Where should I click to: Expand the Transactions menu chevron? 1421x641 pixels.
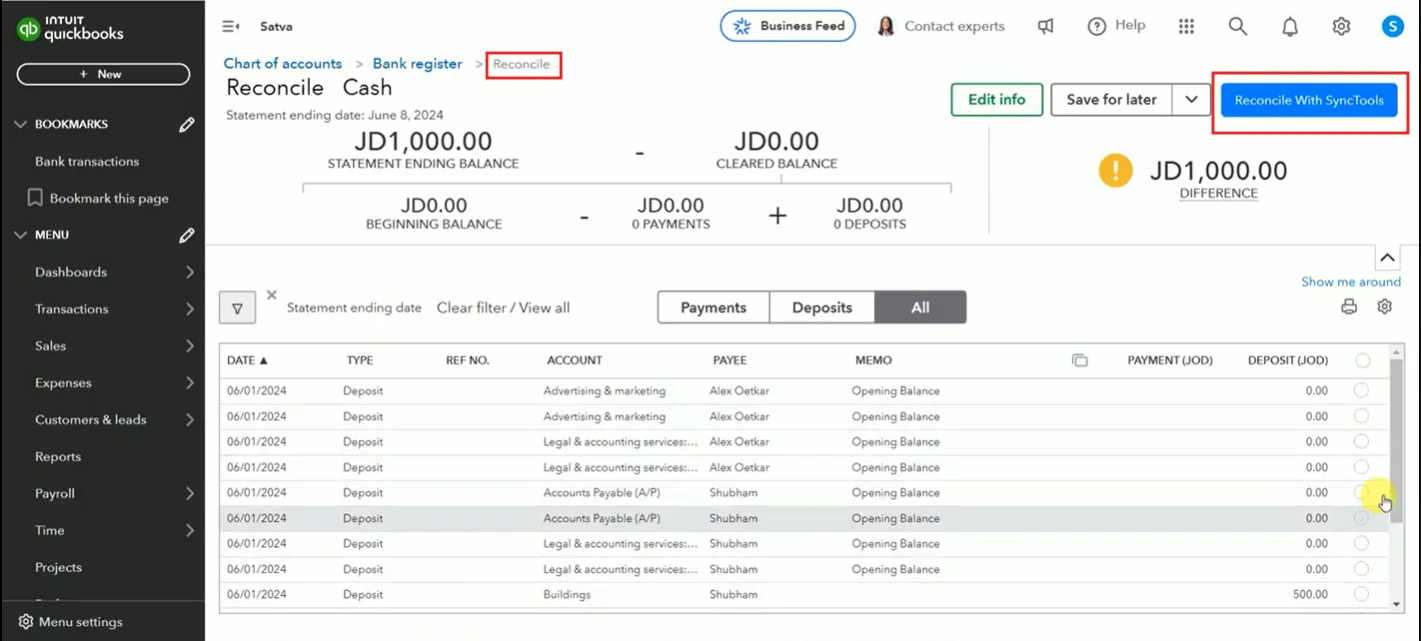coord(189,309)
